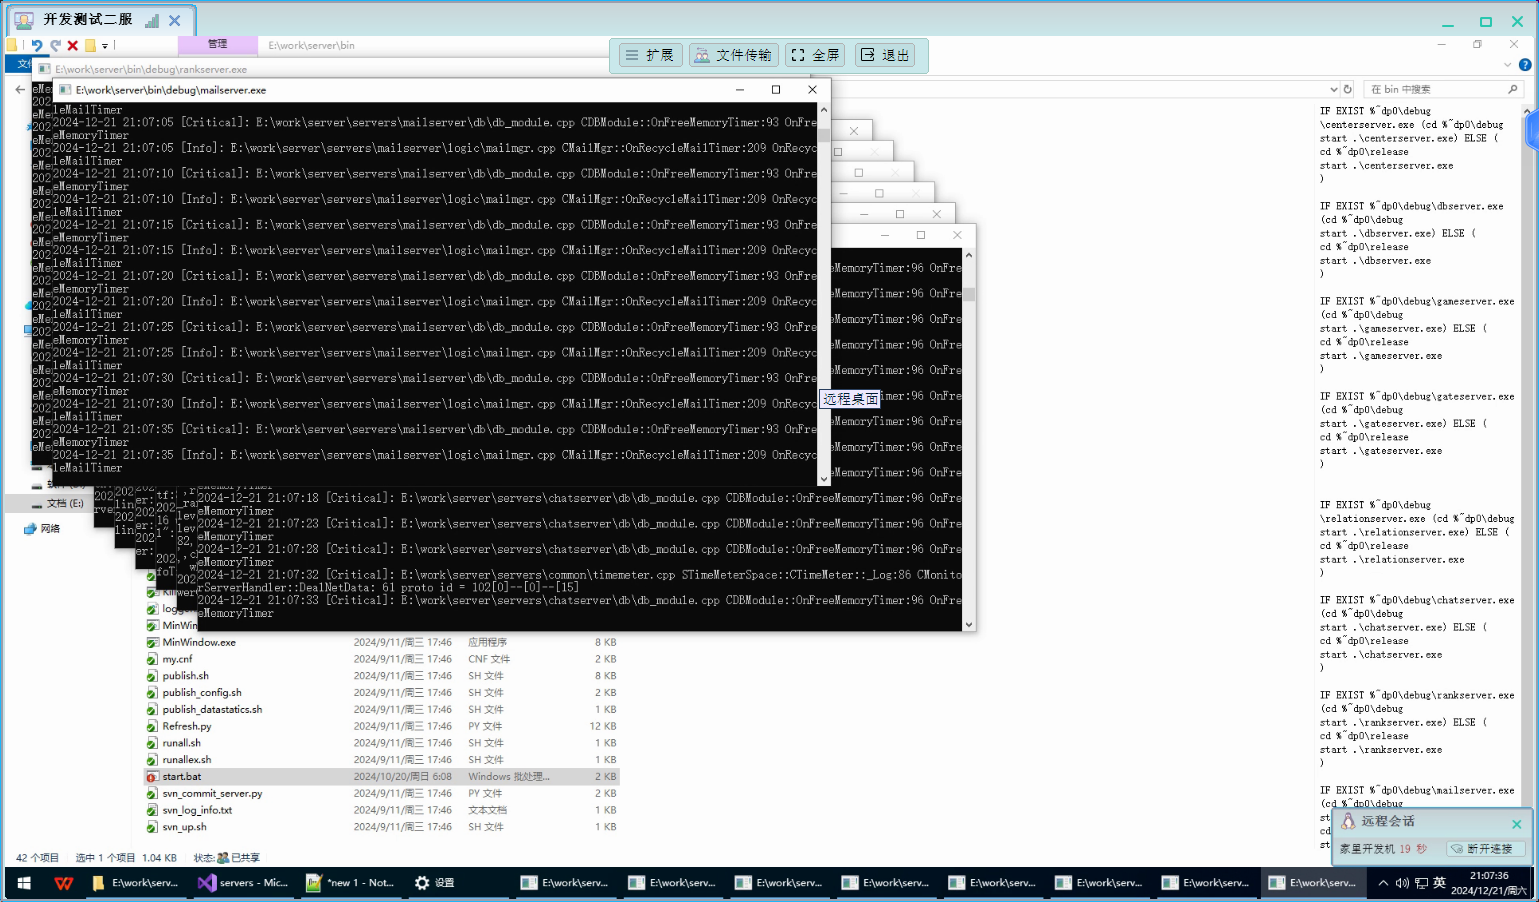Select the 管理 ribbon tab

[x=218, y=44]
